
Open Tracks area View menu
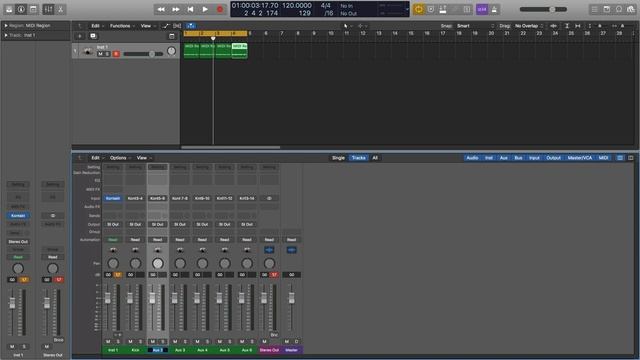tap(147, 26)
